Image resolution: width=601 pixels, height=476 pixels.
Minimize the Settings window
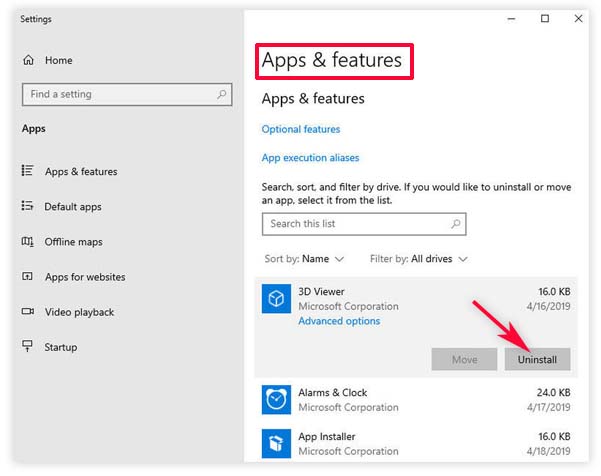pos(511,19)
